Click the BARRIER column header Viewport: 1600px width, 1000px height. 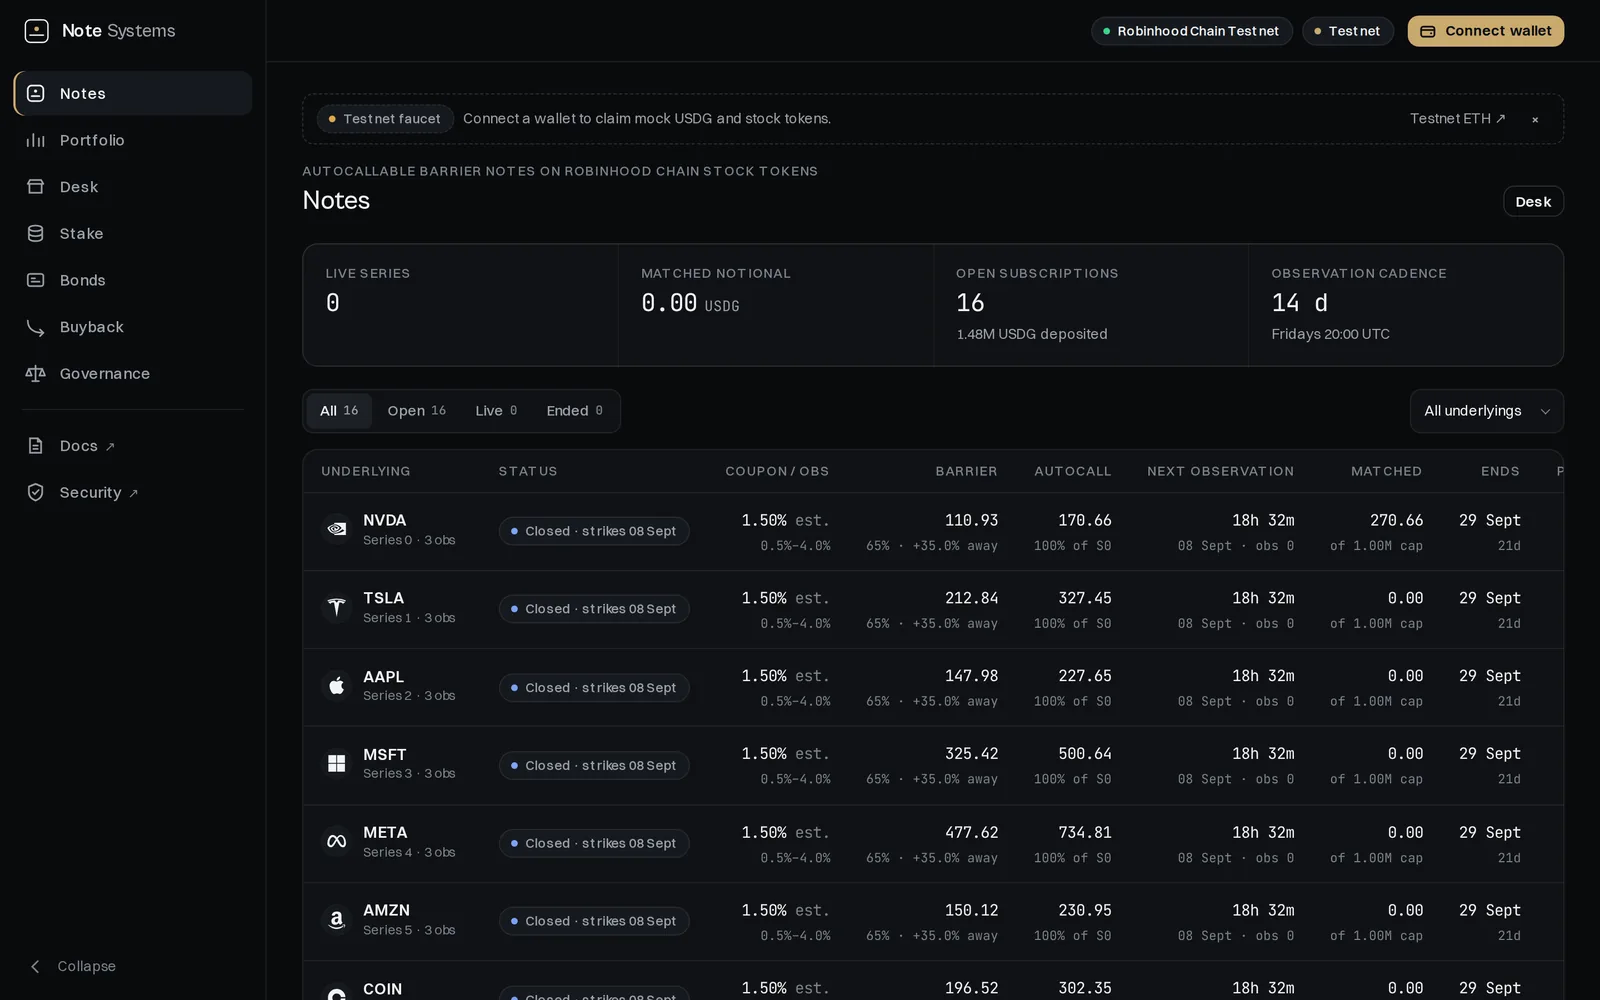pos(967,471)
